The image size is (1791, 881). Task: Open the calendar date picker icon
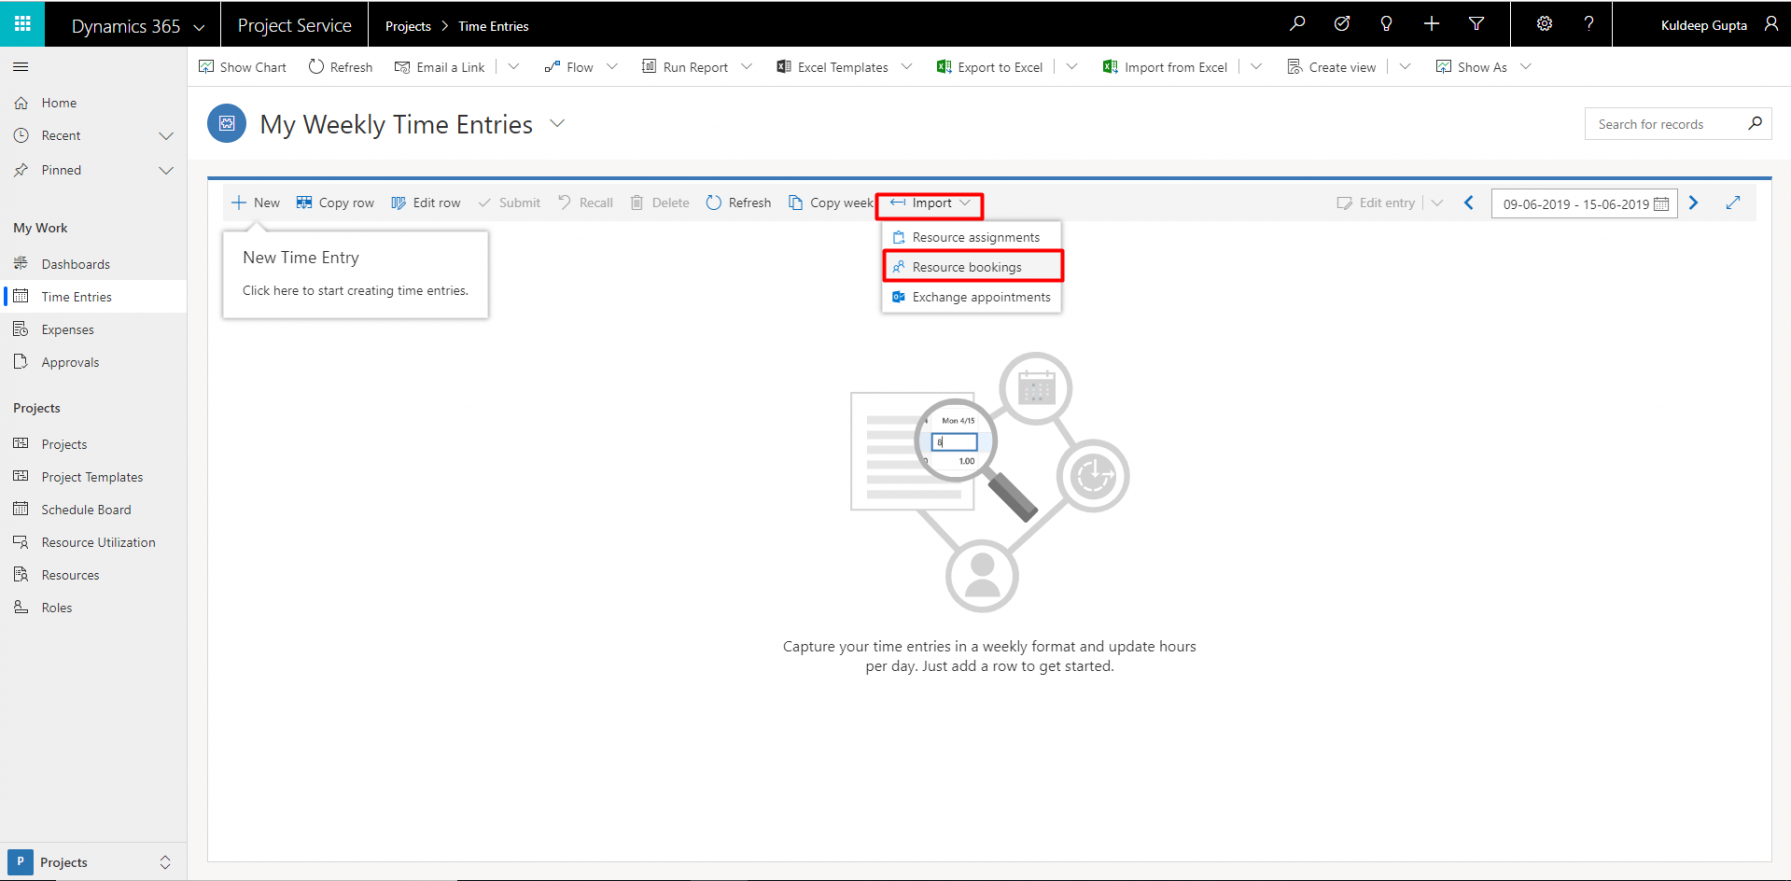[1661, 204]
